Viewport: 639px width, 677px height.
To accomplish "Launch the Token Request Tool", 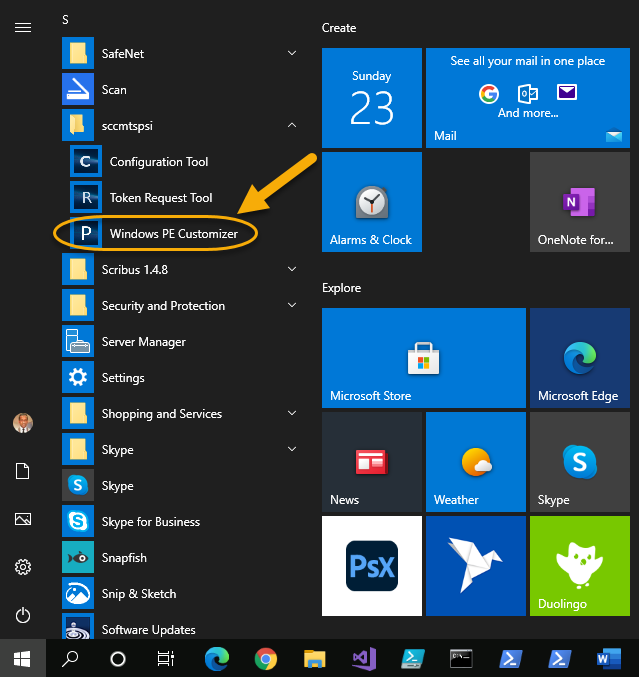I will (160, 198).
